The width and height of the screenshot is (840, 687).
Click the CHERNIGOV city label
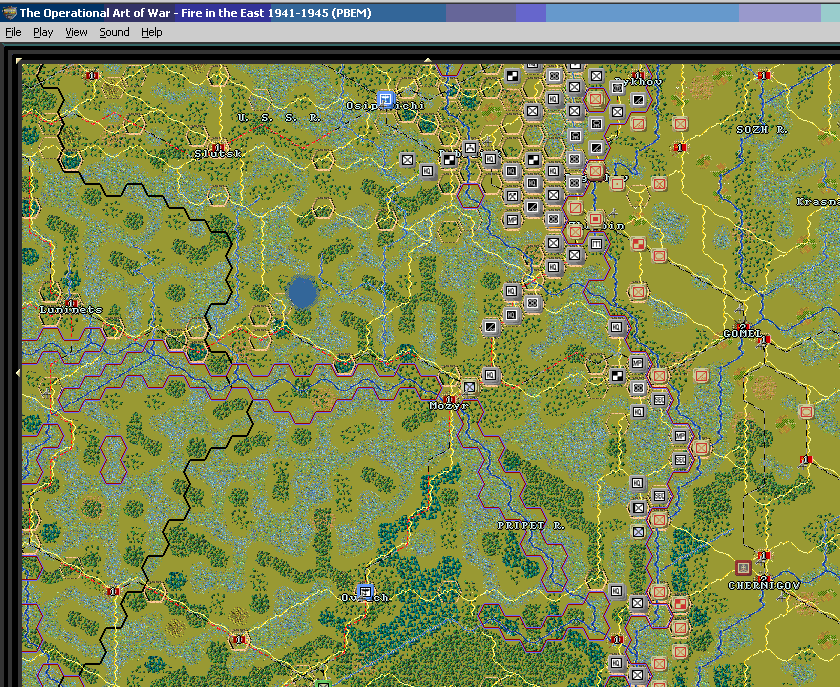click(x=764, y=586)
